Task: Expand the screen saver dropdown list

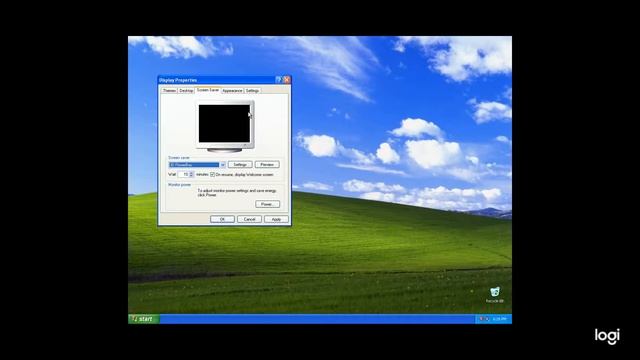Action: coord(223,165)
